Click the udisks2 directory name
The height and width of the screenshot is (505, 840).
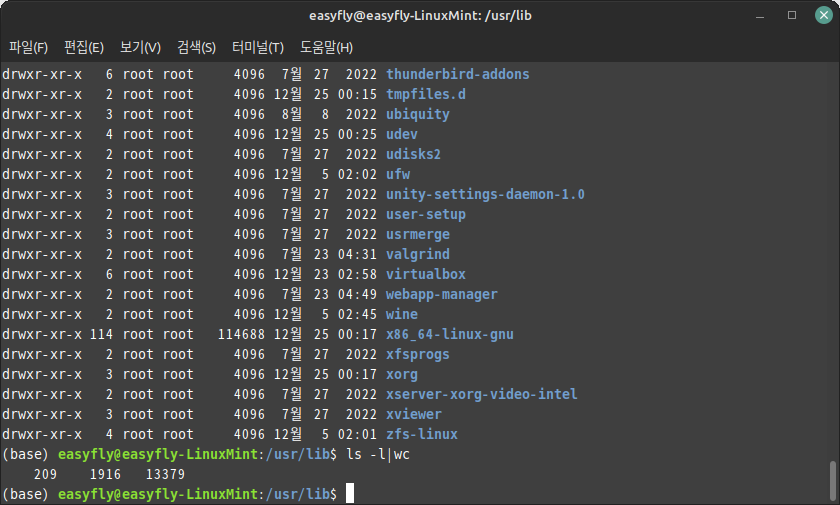click(x=414, y=154)
